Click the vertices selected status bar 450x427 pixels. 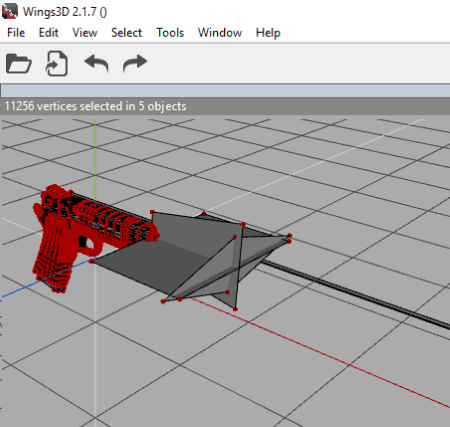[225, 106]
